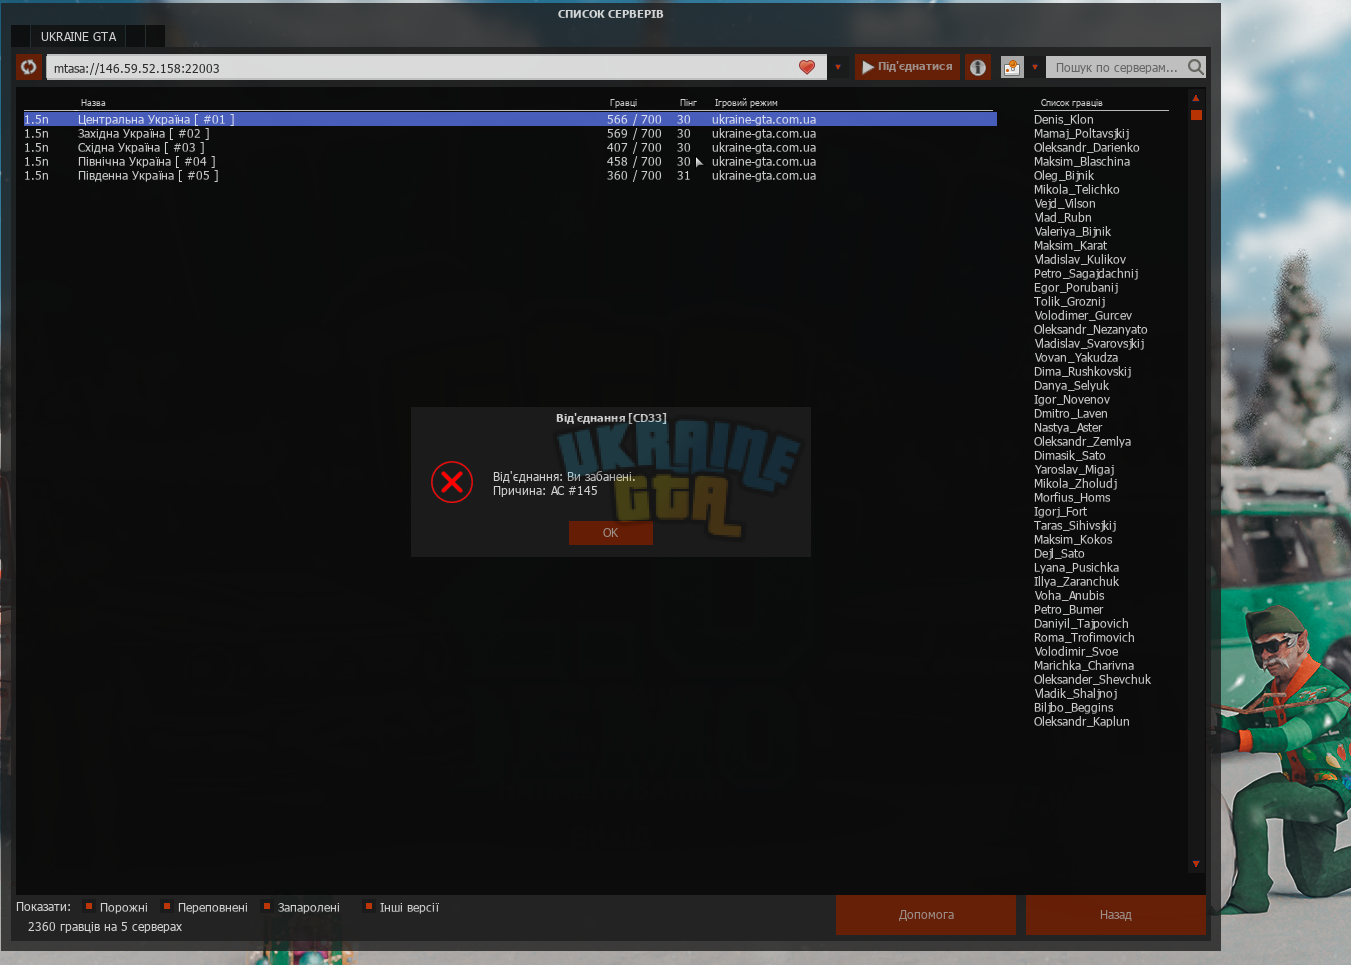Select player Dmitro_Laven
The height and width of the screenshot is (965, 1351).
tap(1070, 413)
